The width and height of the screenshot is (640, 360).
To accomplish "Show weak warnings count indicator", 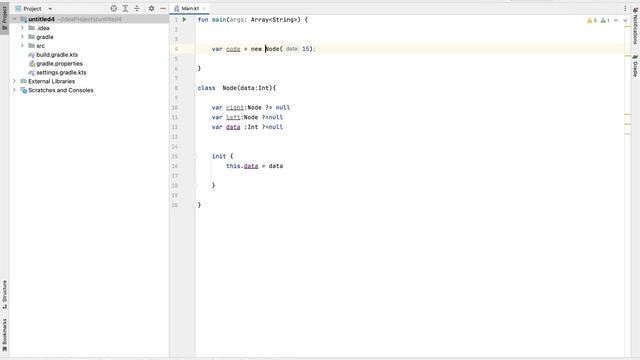I will pos(605,20).
